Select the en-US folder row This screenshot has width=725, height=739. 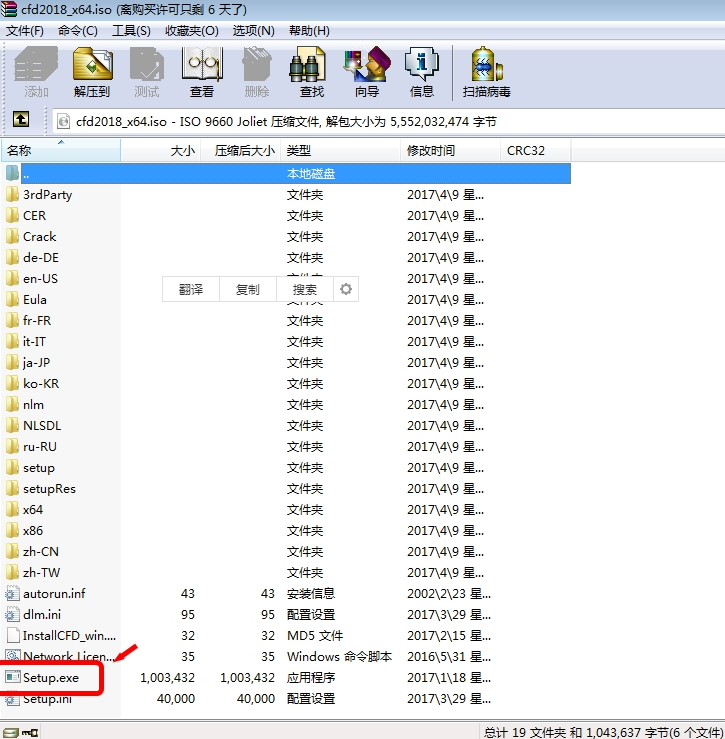point(286,279)
